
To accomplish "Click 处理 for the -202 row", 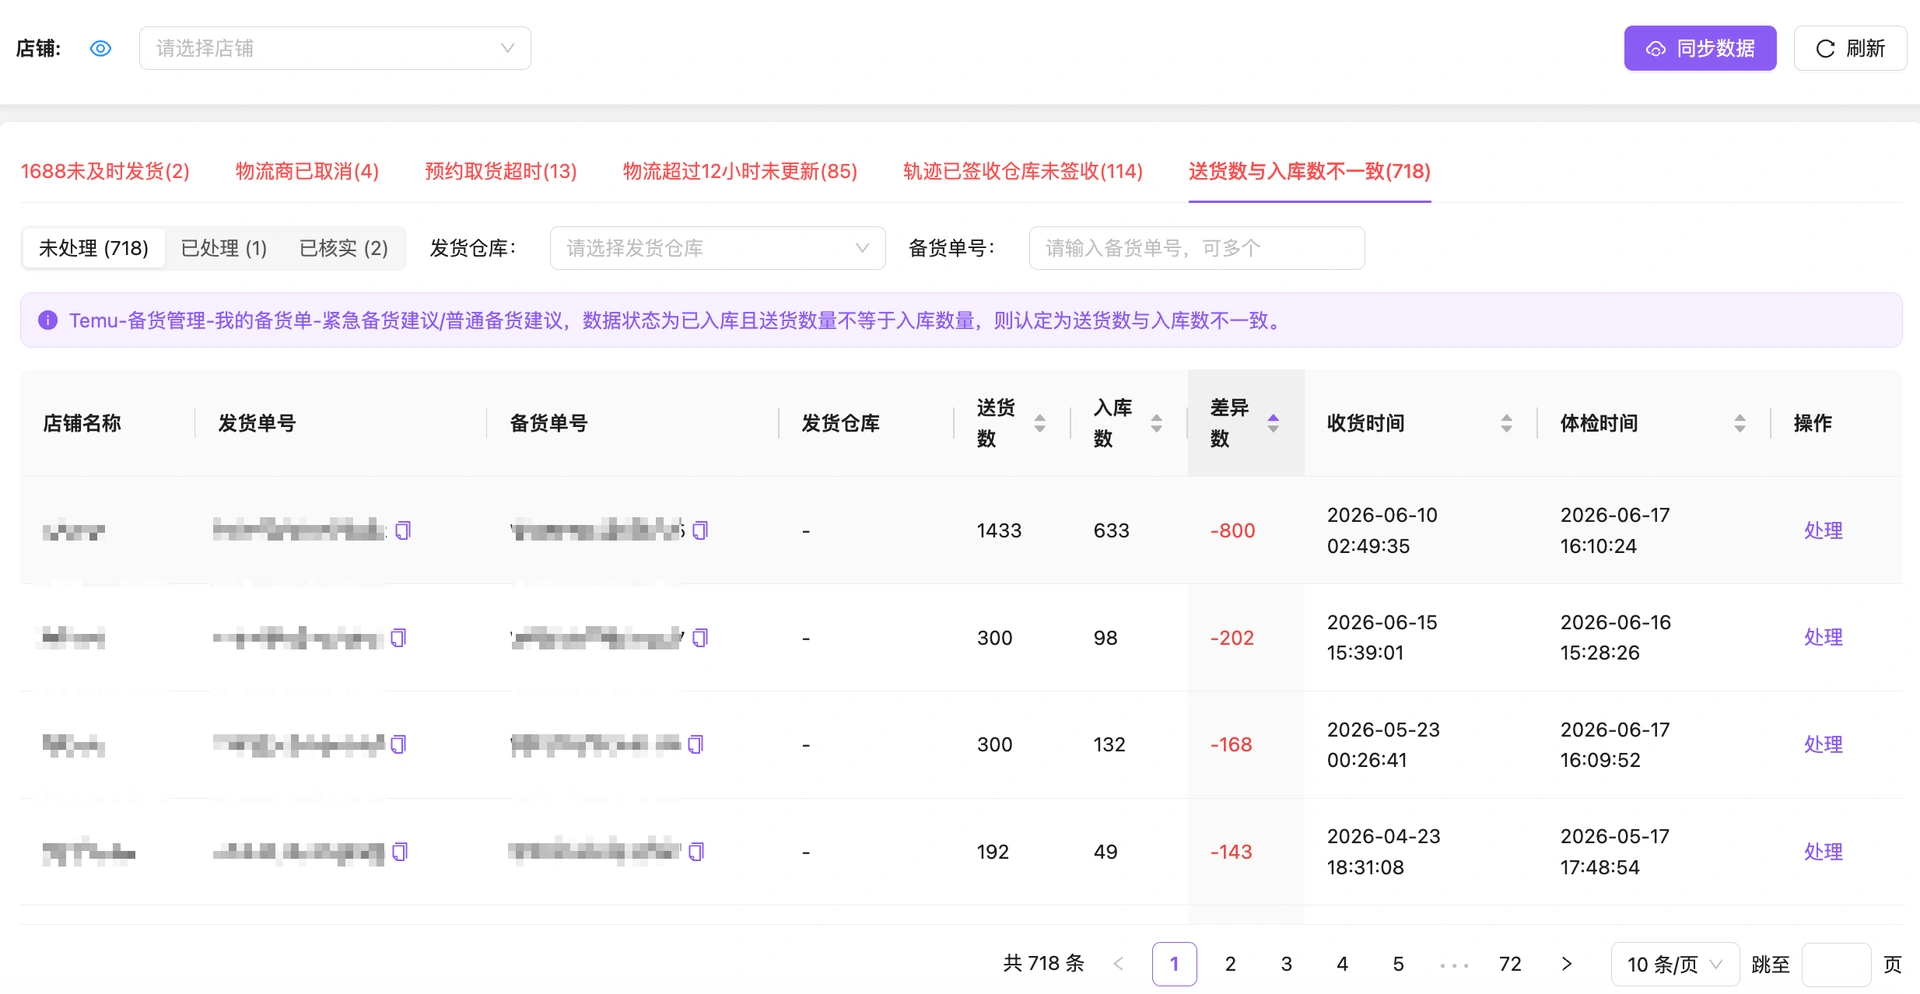I will (1823, 637).
